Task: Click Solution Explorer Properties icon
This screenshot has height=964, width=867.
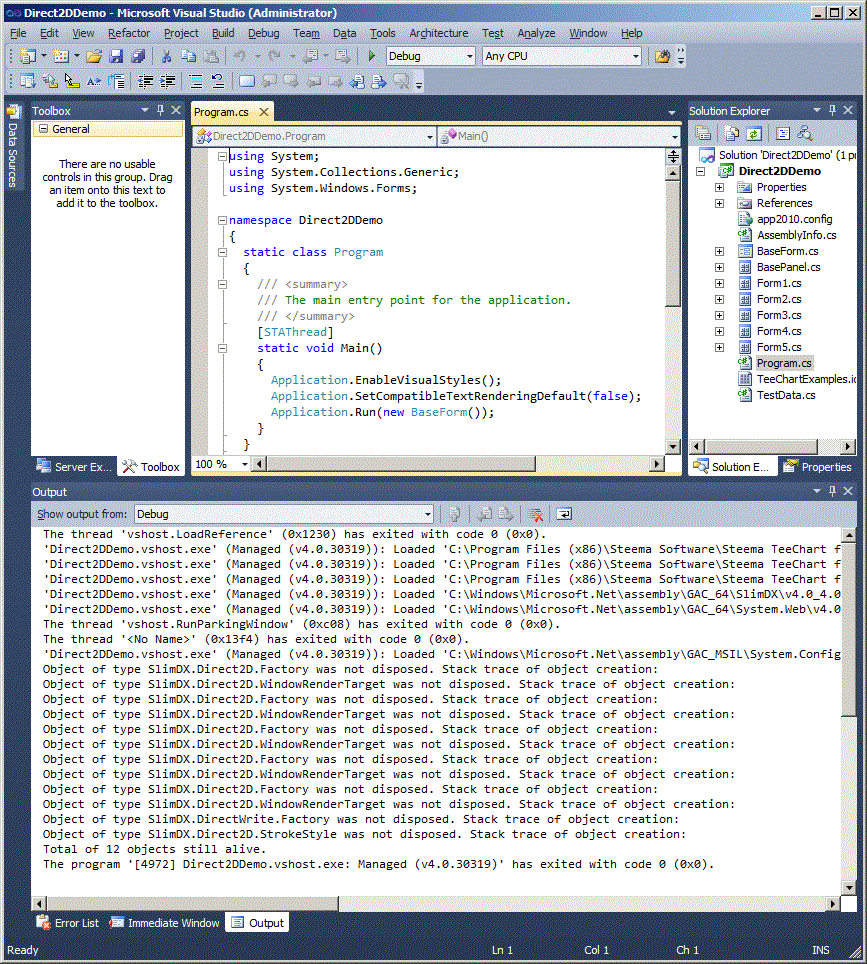Action: click(x=703, y=133)
